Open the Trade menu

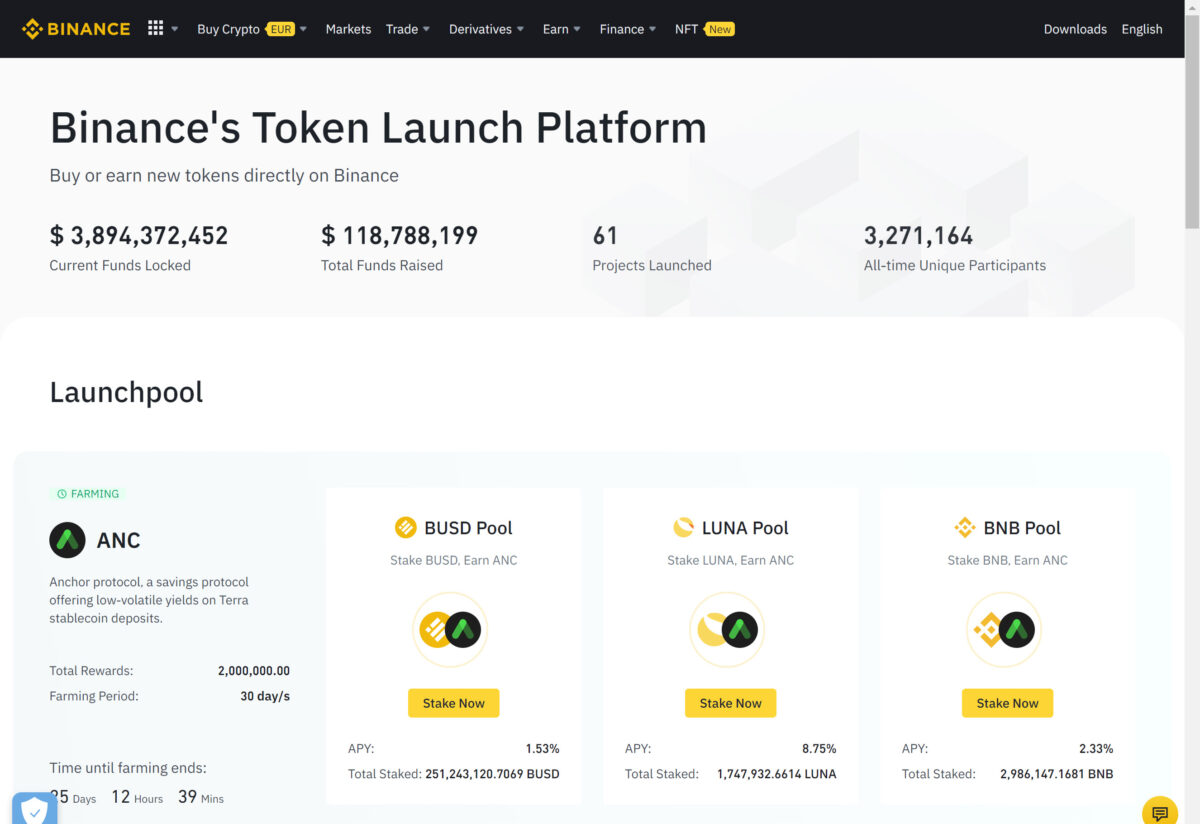[408, 29]
